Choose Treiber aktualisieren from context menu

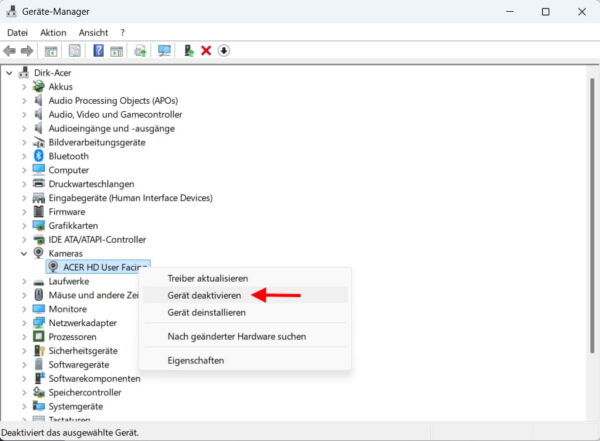245,278
